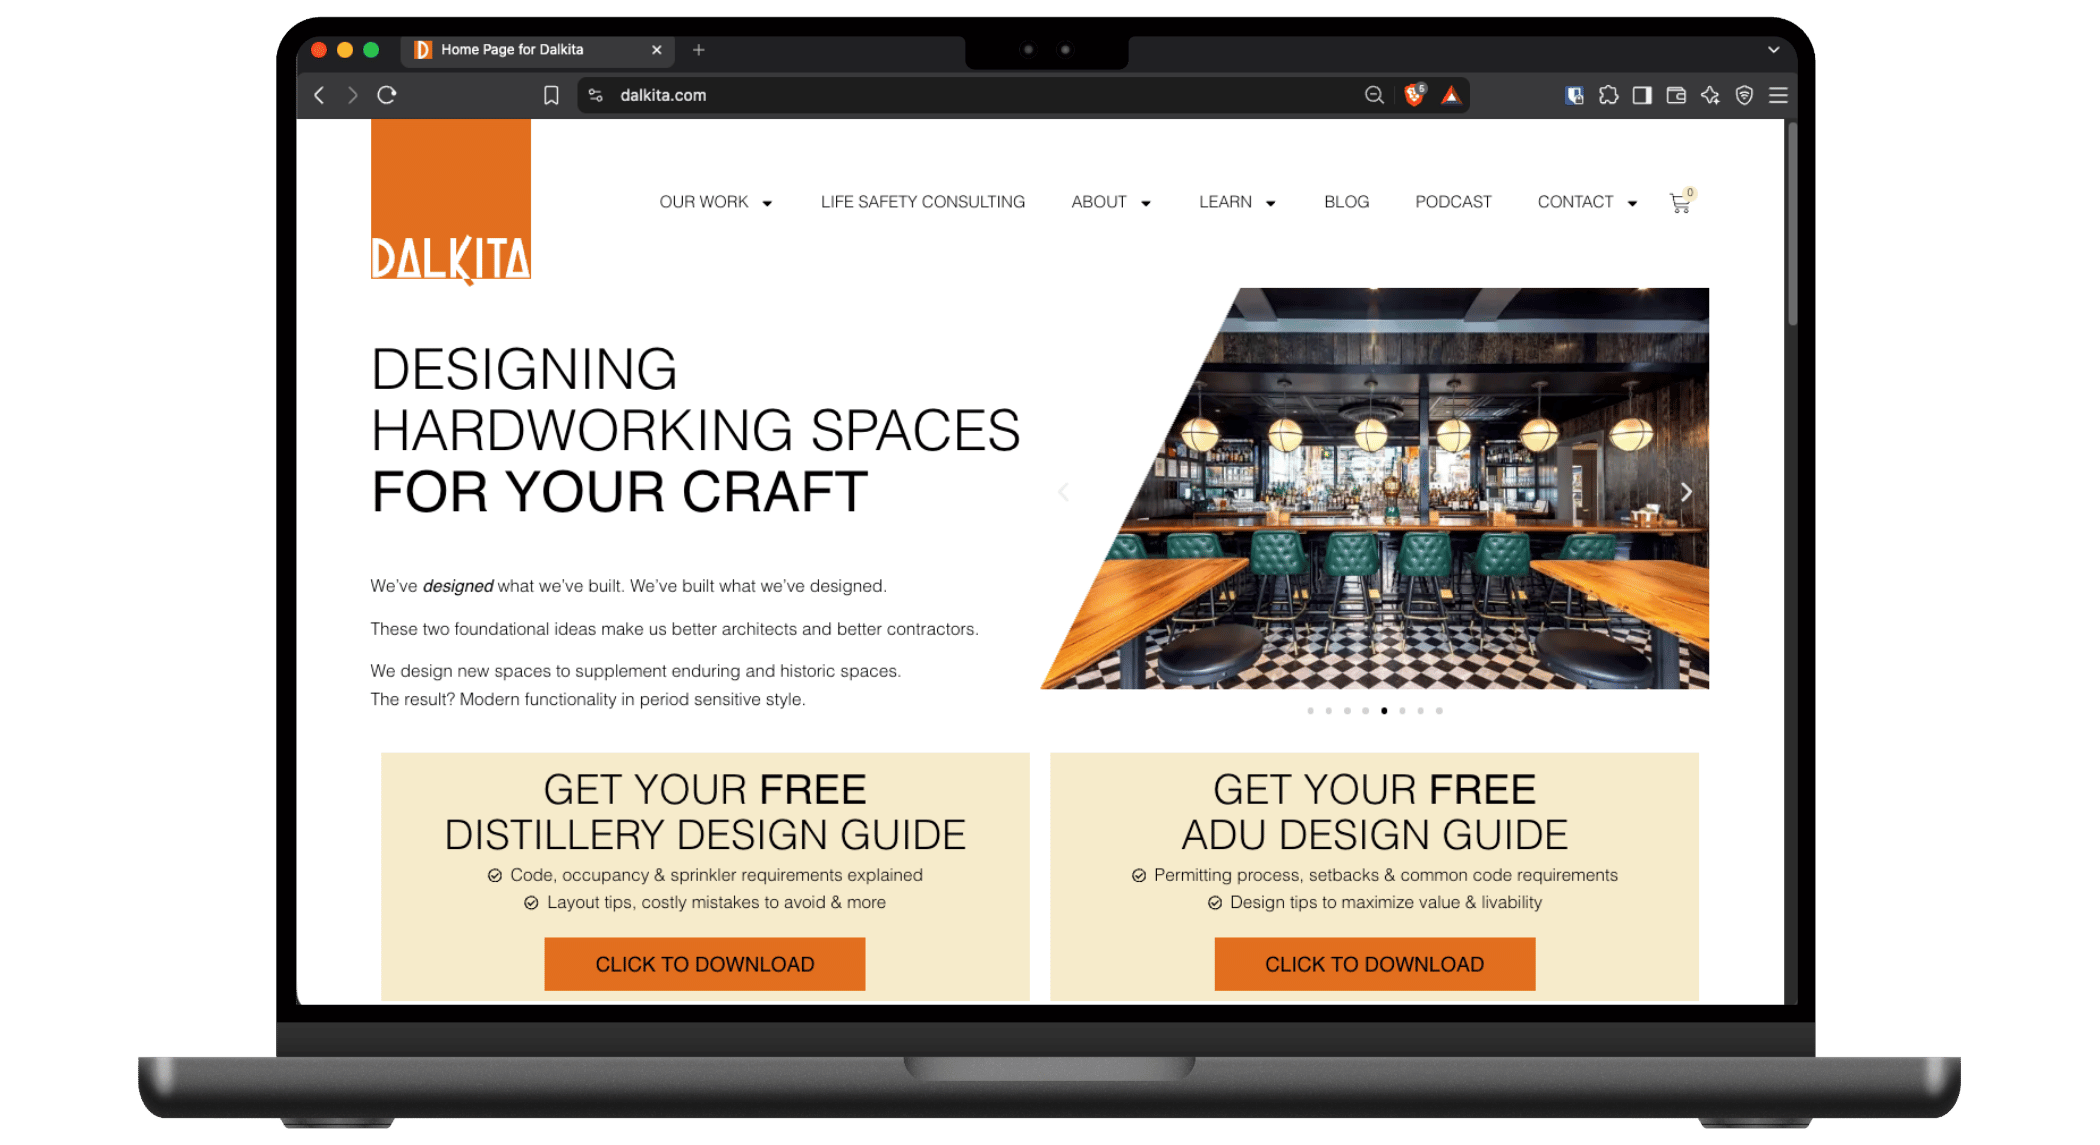Expand the tab search chevron
2100x1145 pixels.
(1773, 49)
